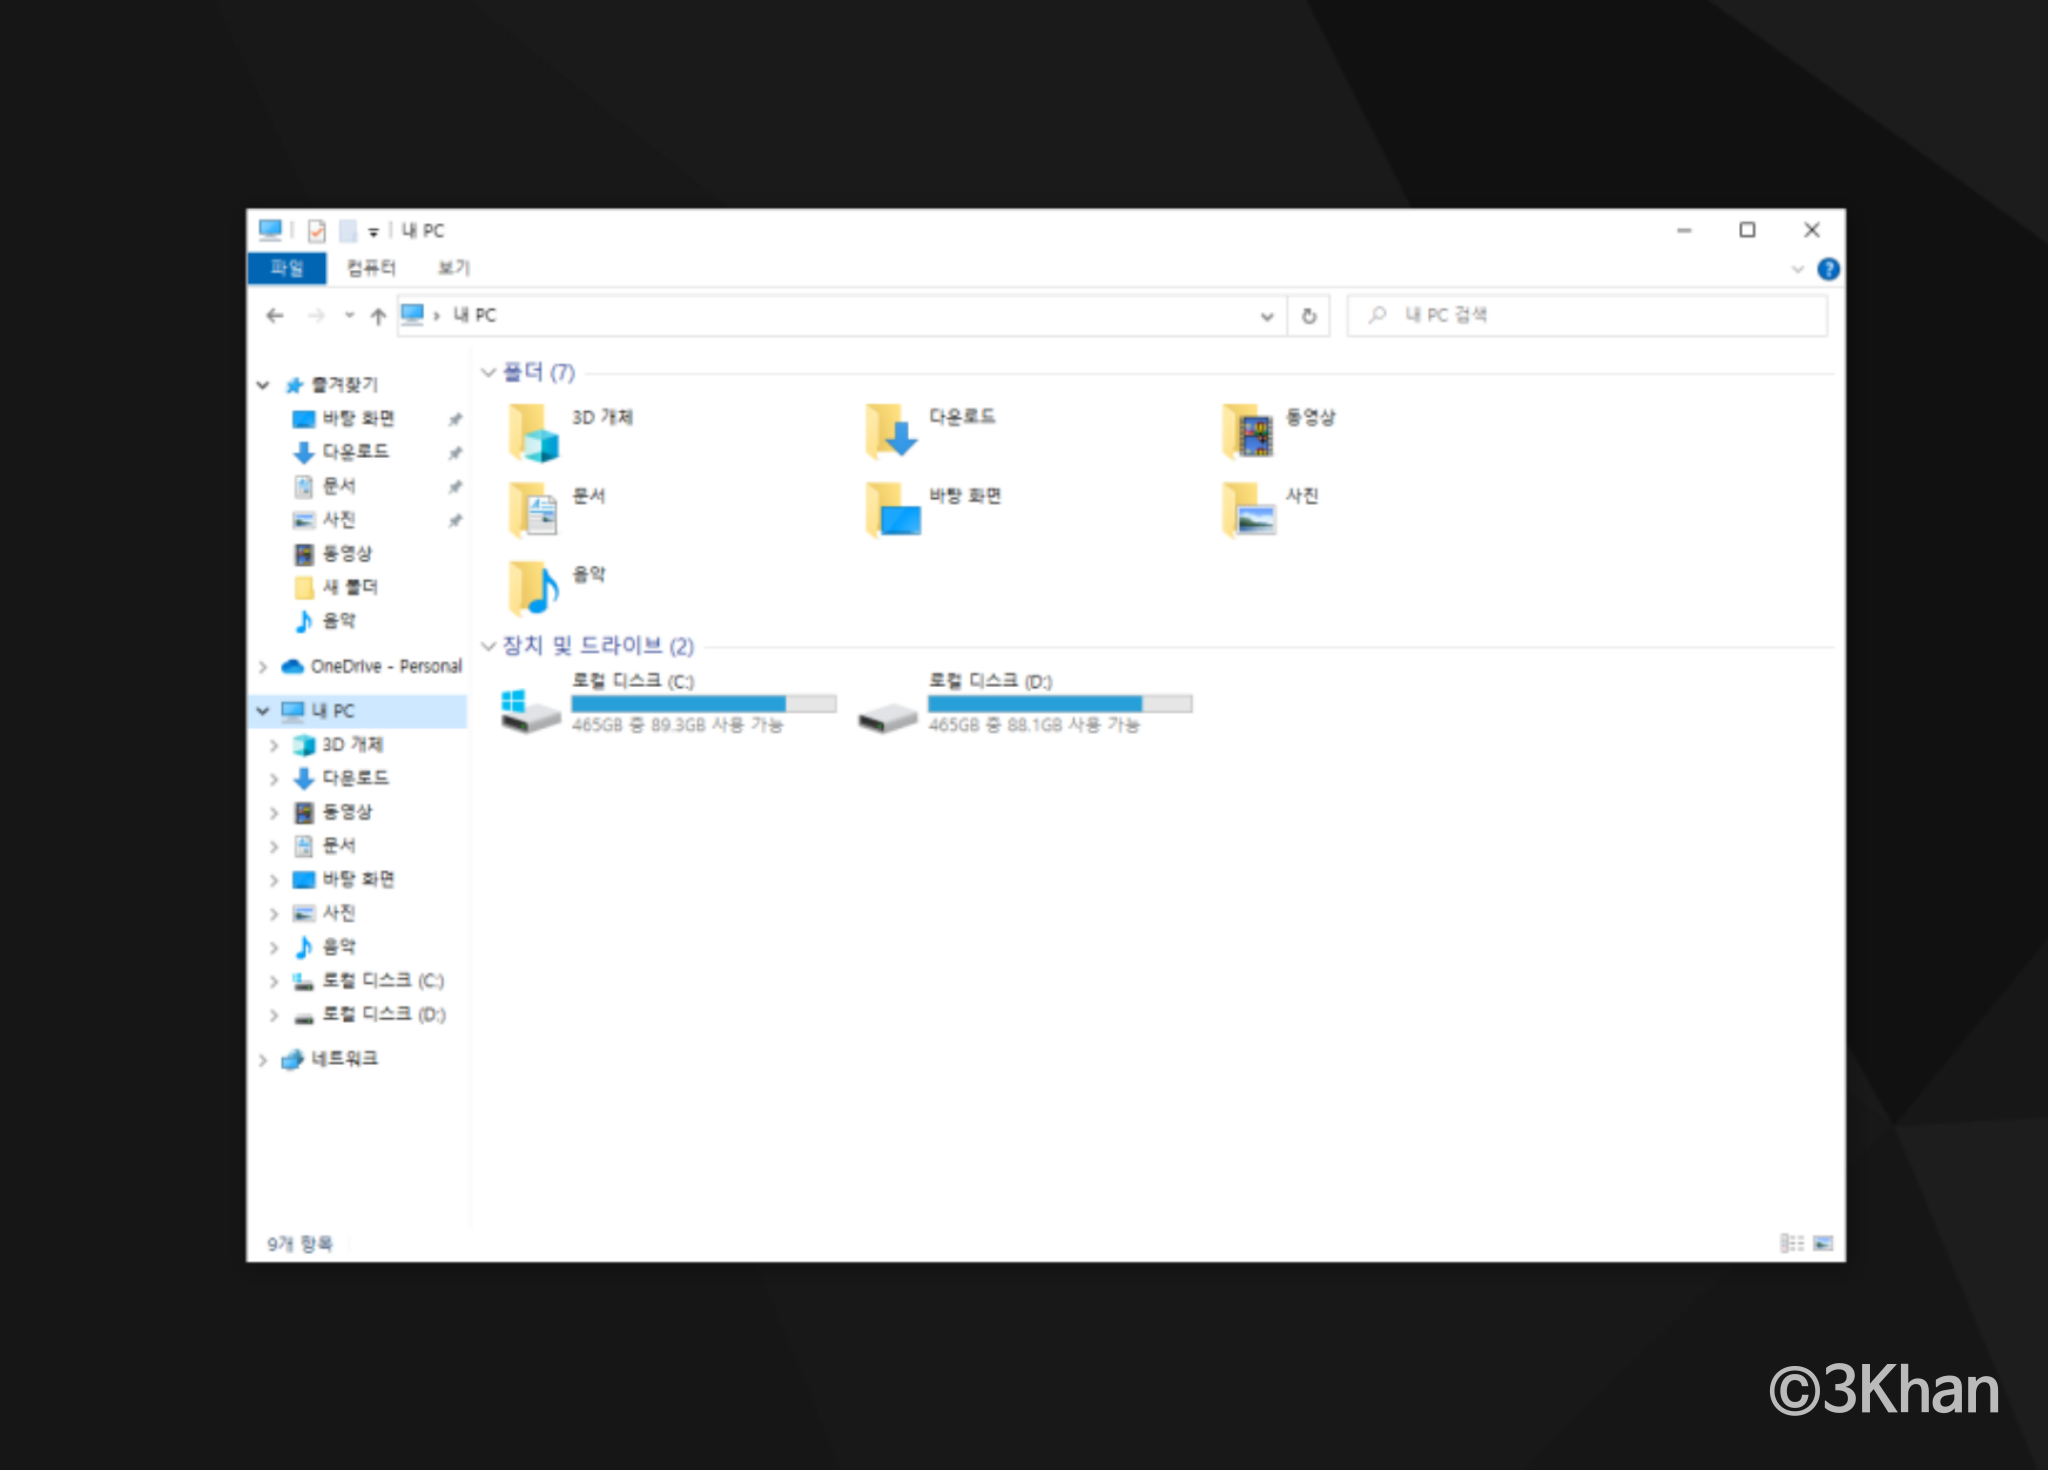The width and height of the screenshot is (2048, 1470).
Task: Click the help question mark icon
Action: (1828, 269)
